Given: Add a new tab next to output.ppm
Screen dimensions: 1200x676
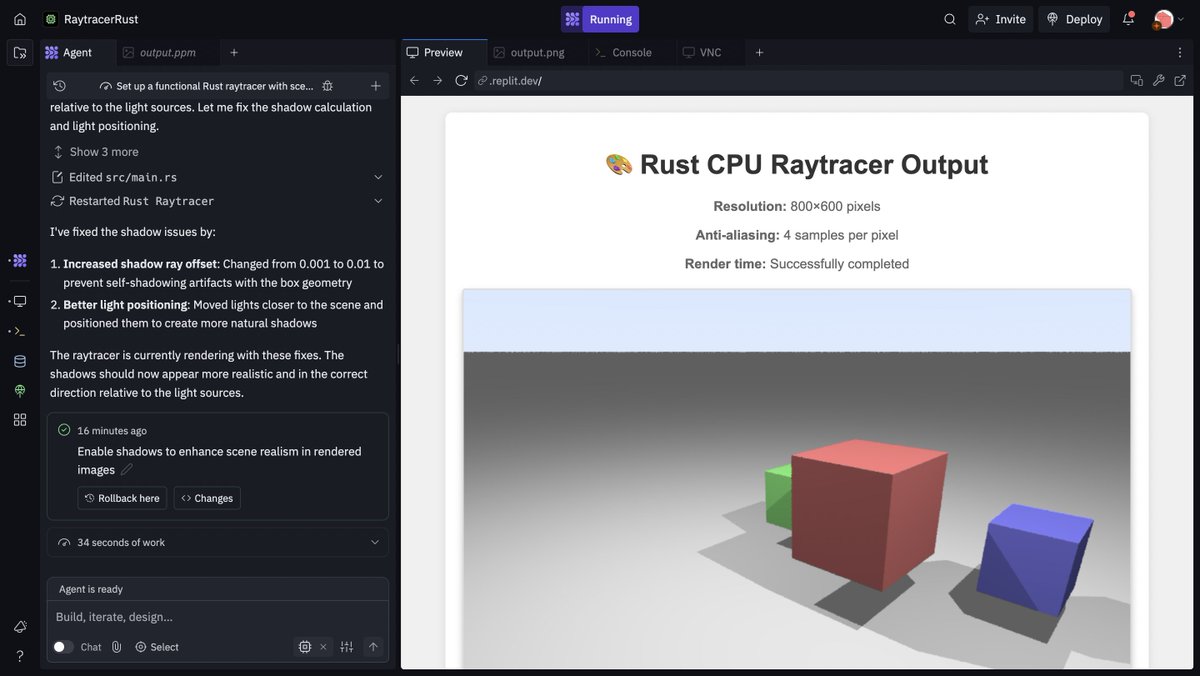Looking at the screenshot, I should 234,52.
